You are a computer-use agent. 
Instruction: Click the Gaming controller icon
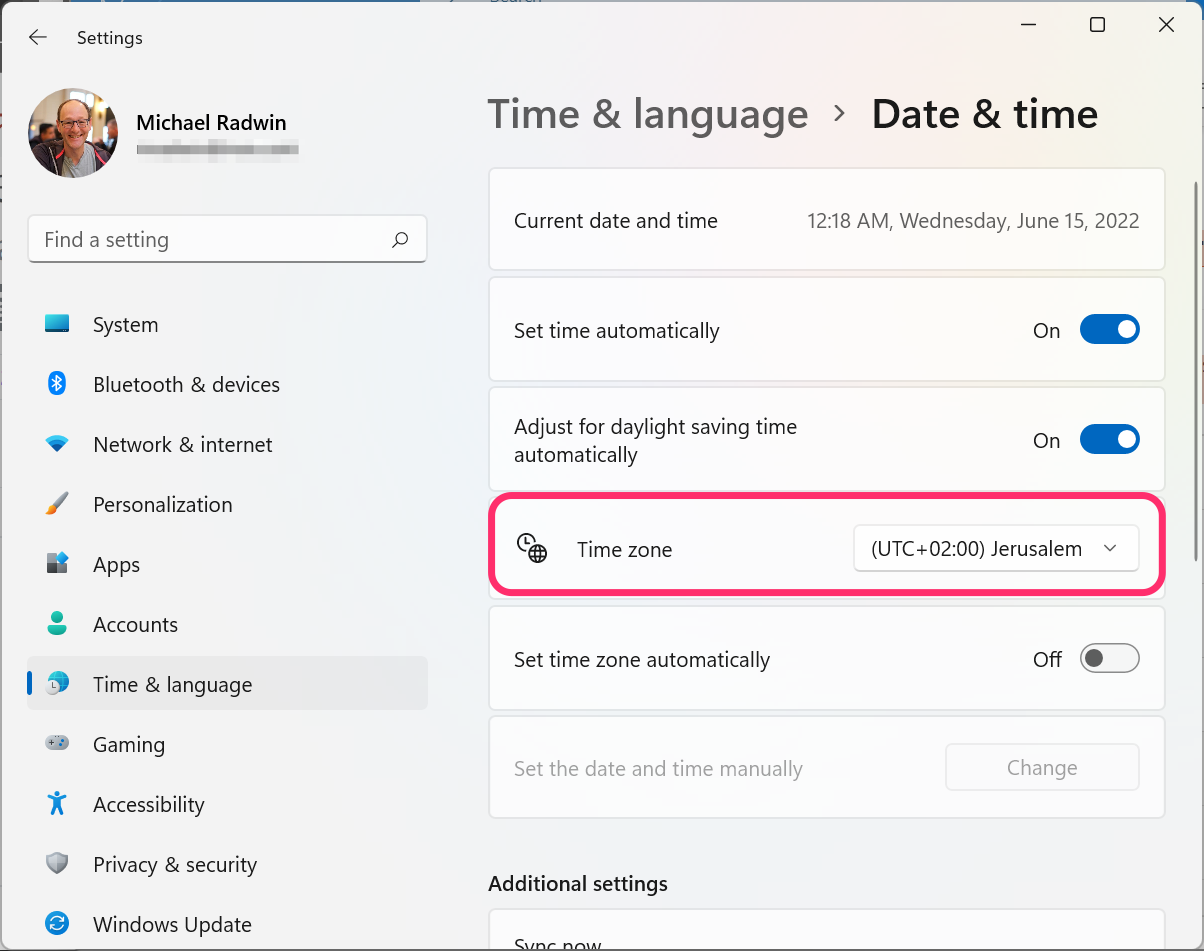[57, 744]
